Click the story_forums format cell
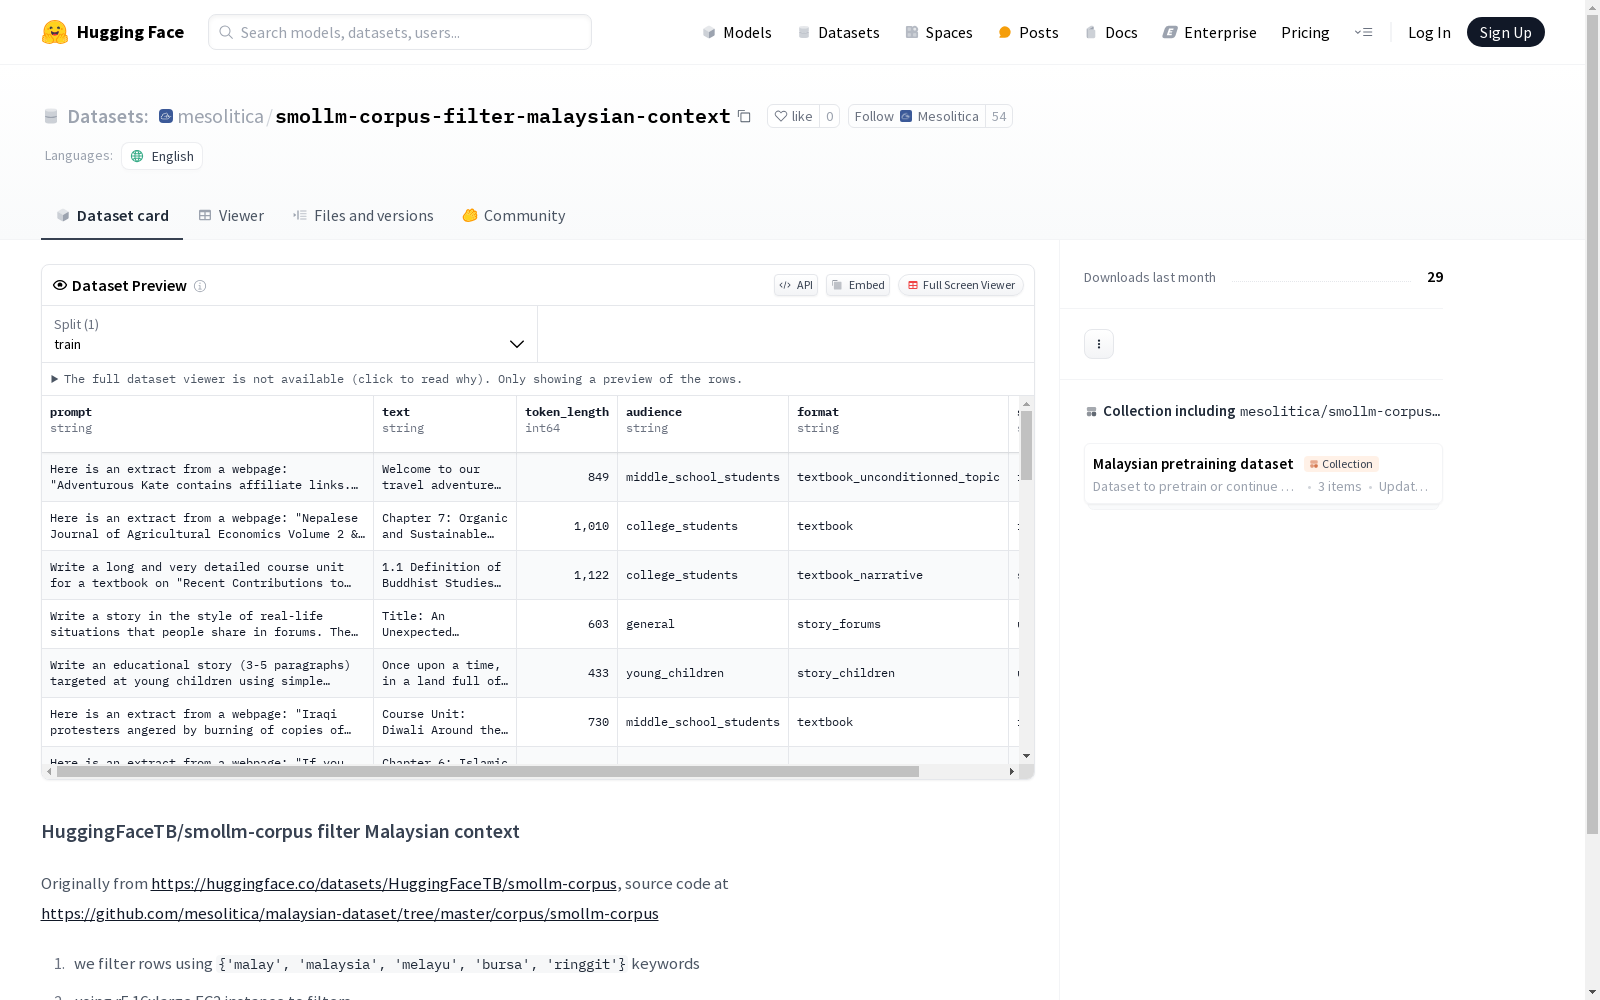Screen dimensions: 1600x1000 click(899, 624)
